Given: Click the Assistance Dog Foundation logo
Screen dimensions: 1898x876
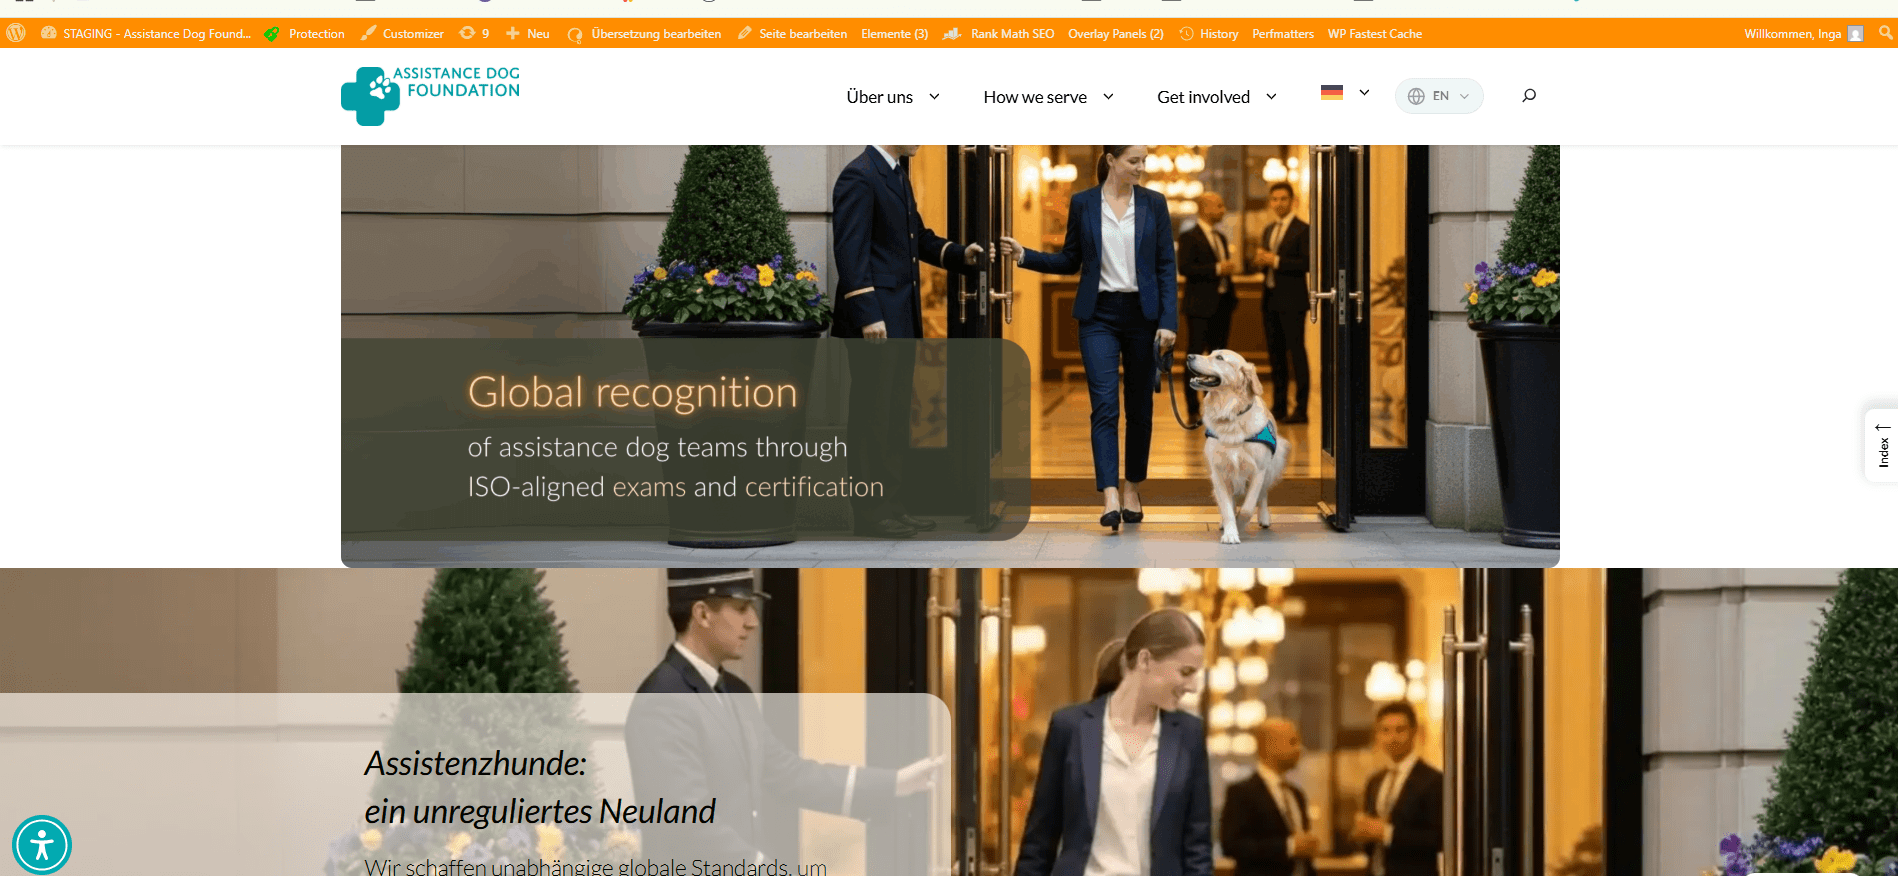Looking at the screenshot, I should pos(431,96).
